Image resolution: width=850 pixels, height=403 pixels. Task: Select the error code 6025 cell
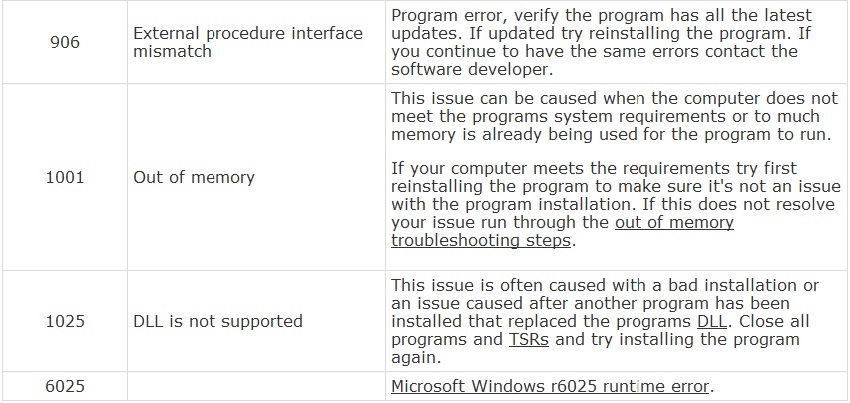point(65,386)
